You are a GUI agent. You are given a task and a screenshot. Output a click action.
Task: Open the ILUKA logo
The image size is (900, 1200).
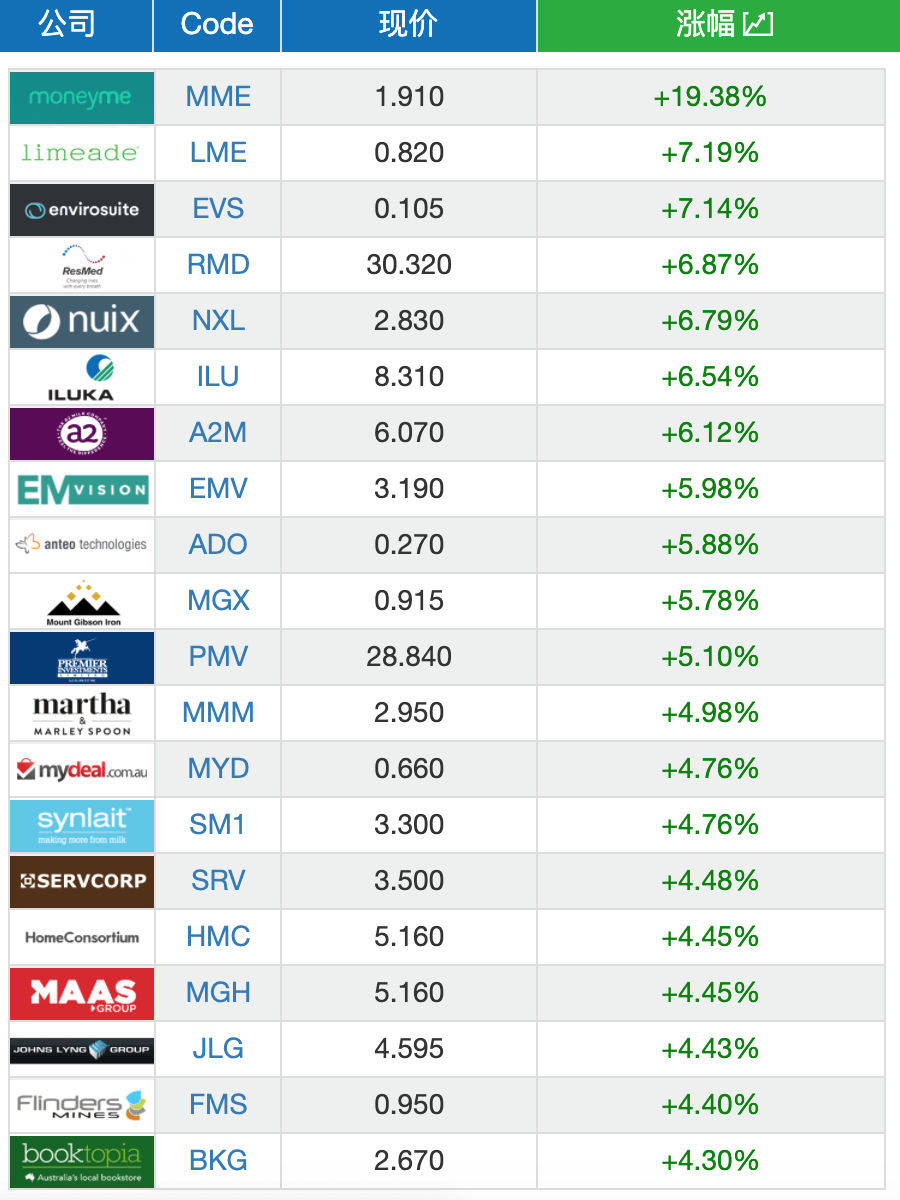(81, 377)
